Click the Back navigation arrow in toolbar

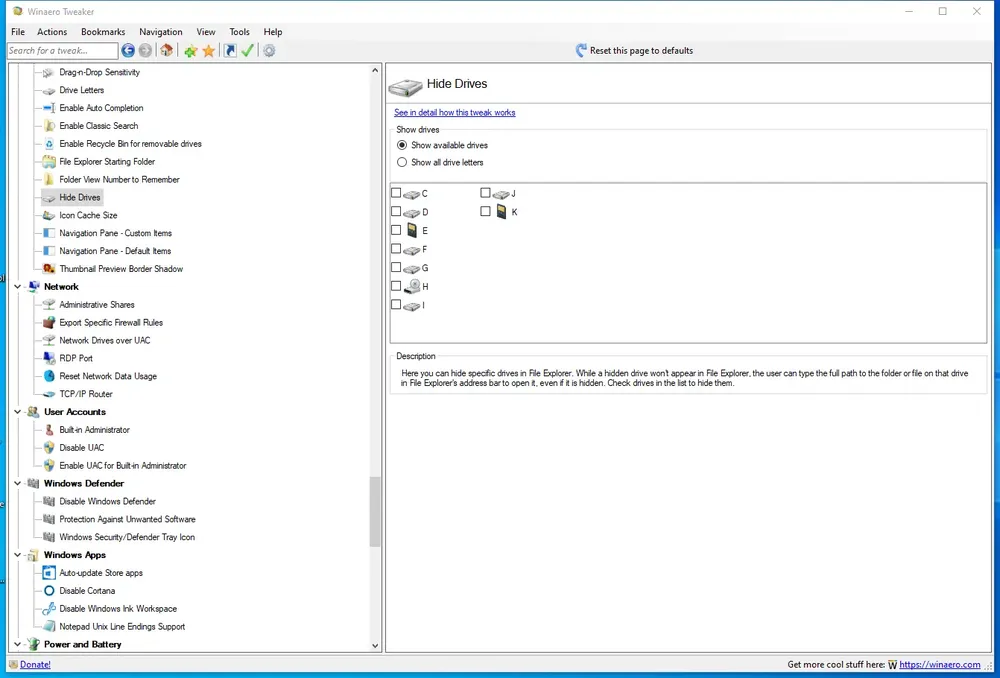coord(128,50)
